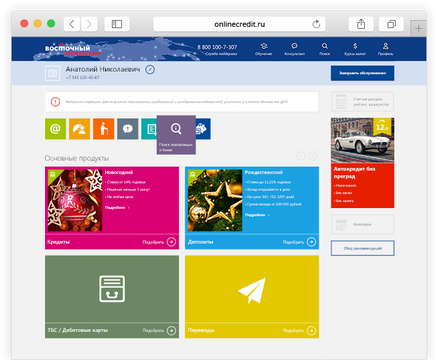Image resolution: width=438 pixels, height=360 pixels.
Task: Click the Автокредит без преград heading
Action: pos(354,173)
